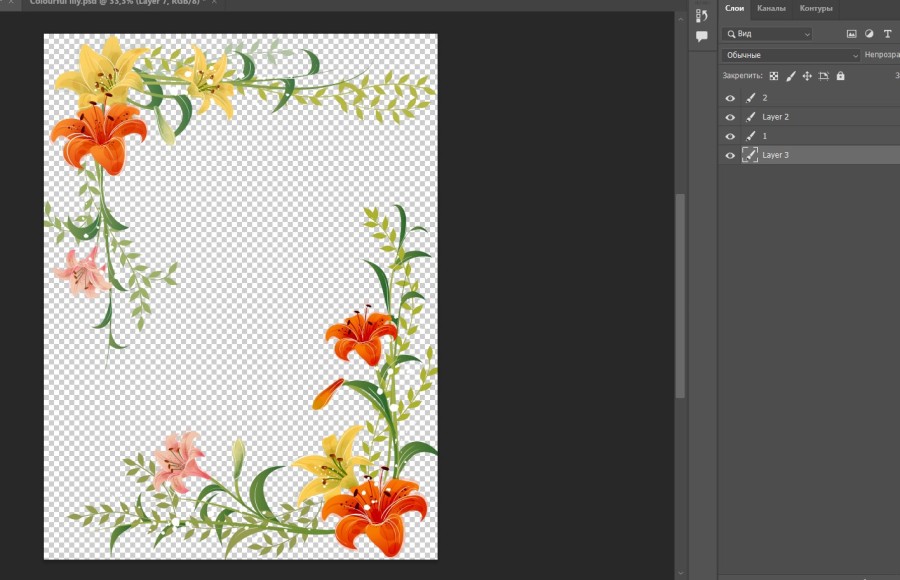Click the pixel layer filter icon

[x=853, y=33]
